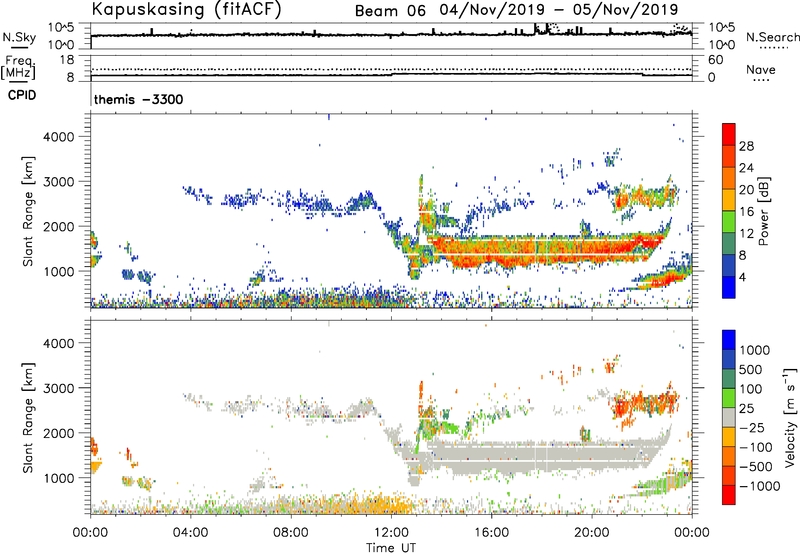Click the 500 label on Velocity colorbar
The image size is (800, 554).
750,369
